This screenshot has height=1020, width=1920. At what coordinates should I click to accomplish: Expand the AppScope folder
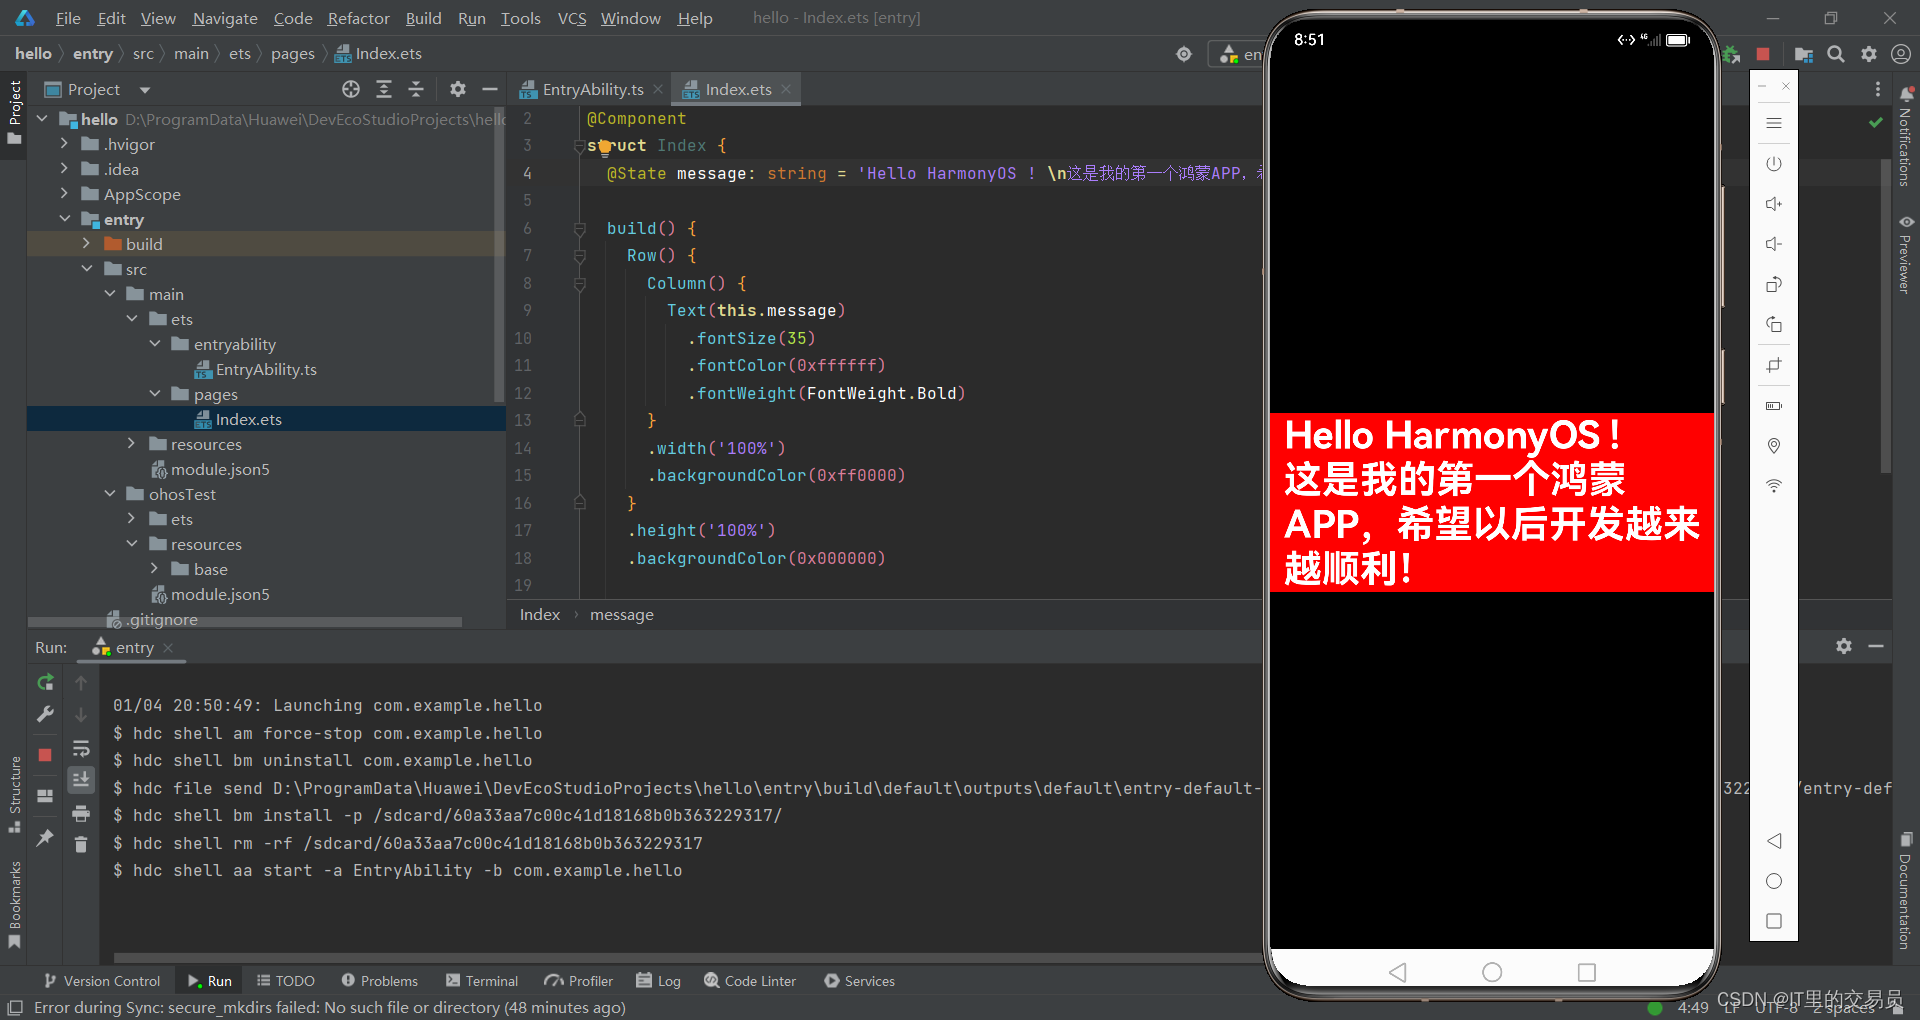click(64, 194)
